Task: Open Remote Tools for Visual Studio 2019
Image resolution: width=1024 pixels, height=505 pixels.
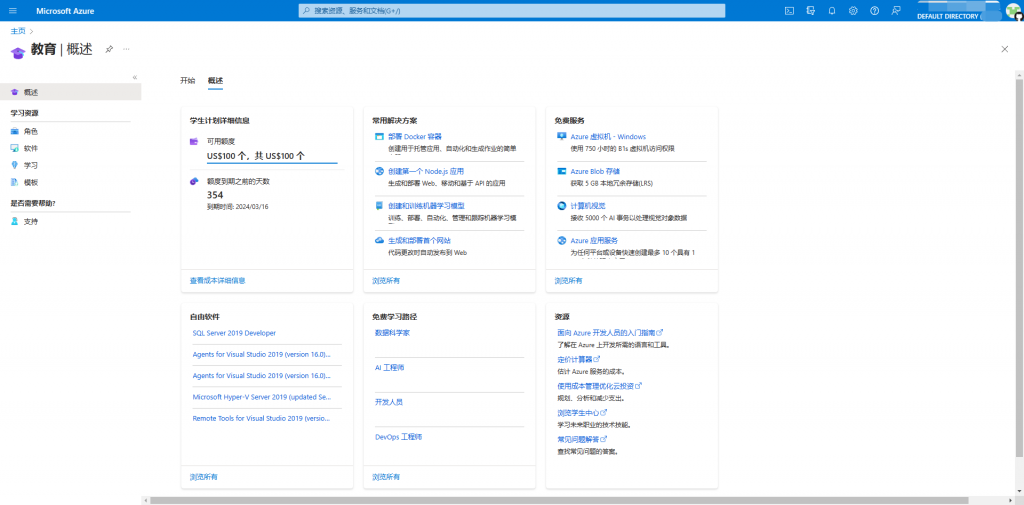Action: point(263,418)
